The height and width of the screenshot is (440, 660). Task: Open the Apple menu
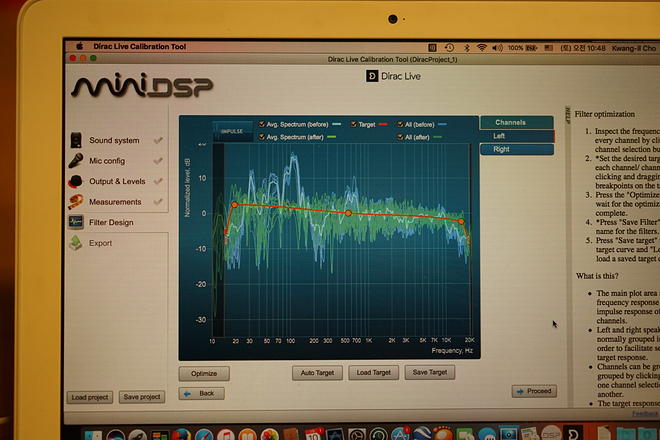click(80, 46)
